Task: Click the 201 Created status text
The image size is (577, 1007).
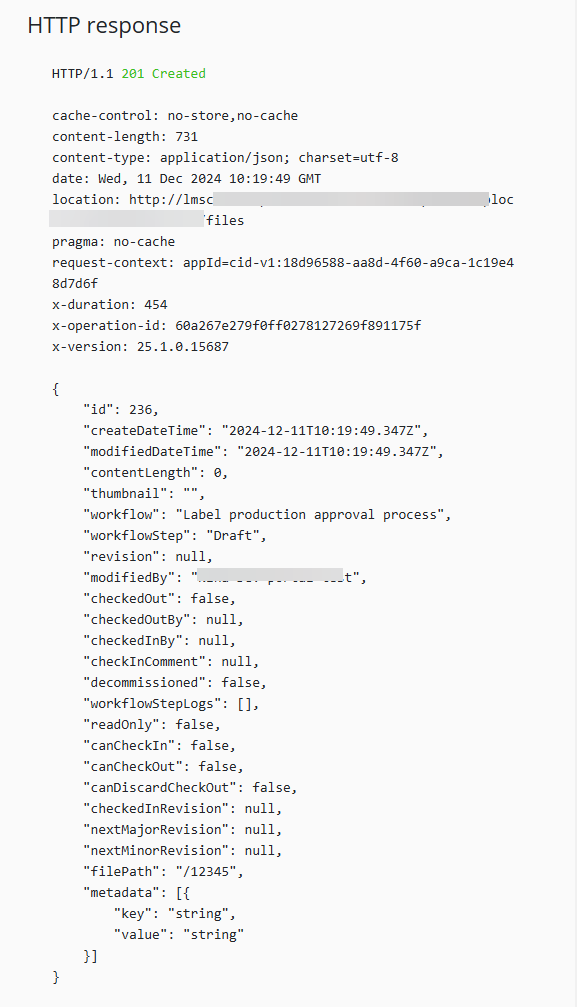Action: 163,74
